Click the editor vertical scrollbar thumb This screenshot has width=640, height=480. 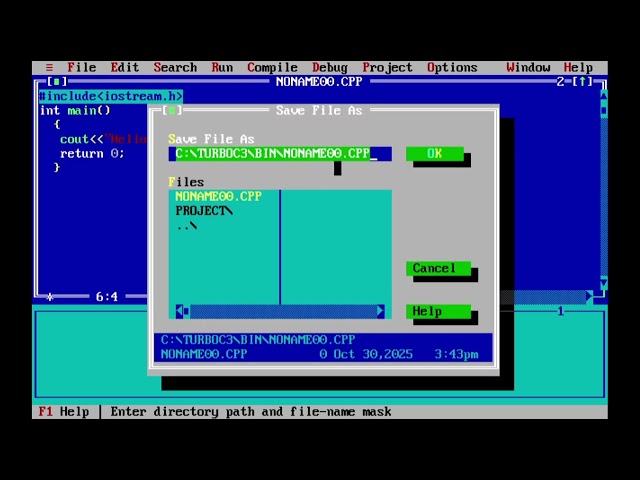604,110
